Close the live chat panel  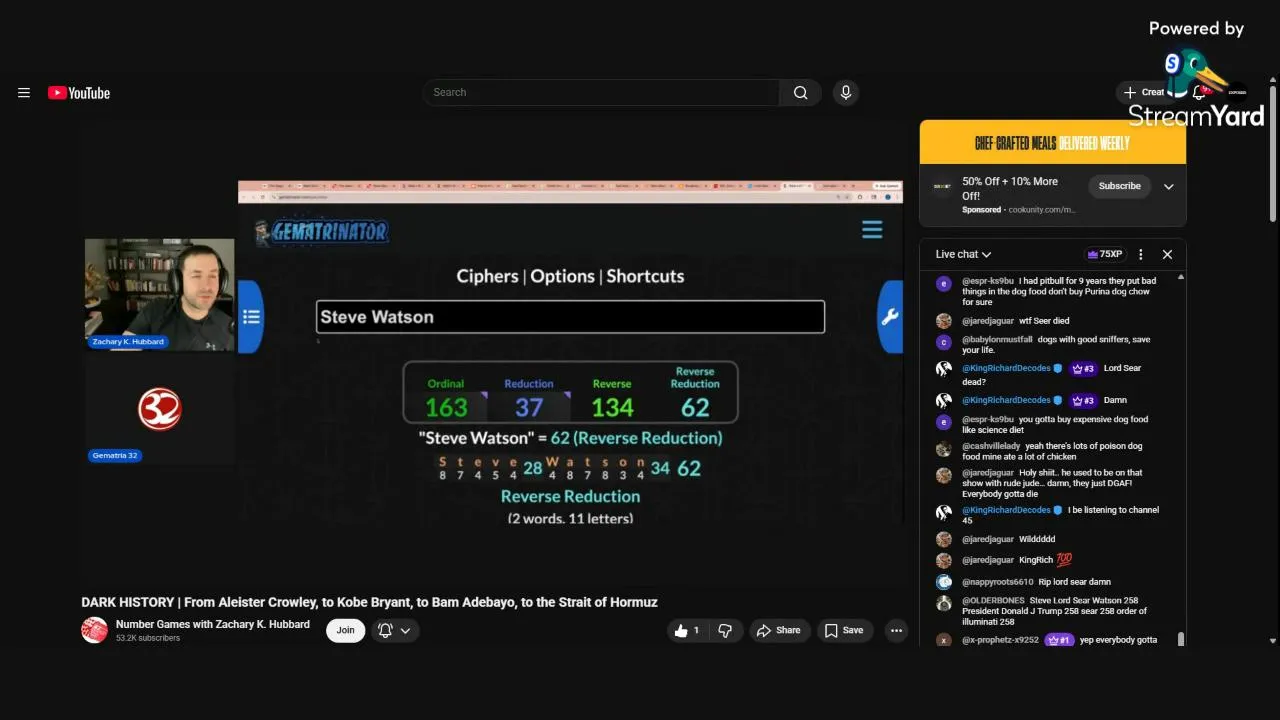[1167, 254]
